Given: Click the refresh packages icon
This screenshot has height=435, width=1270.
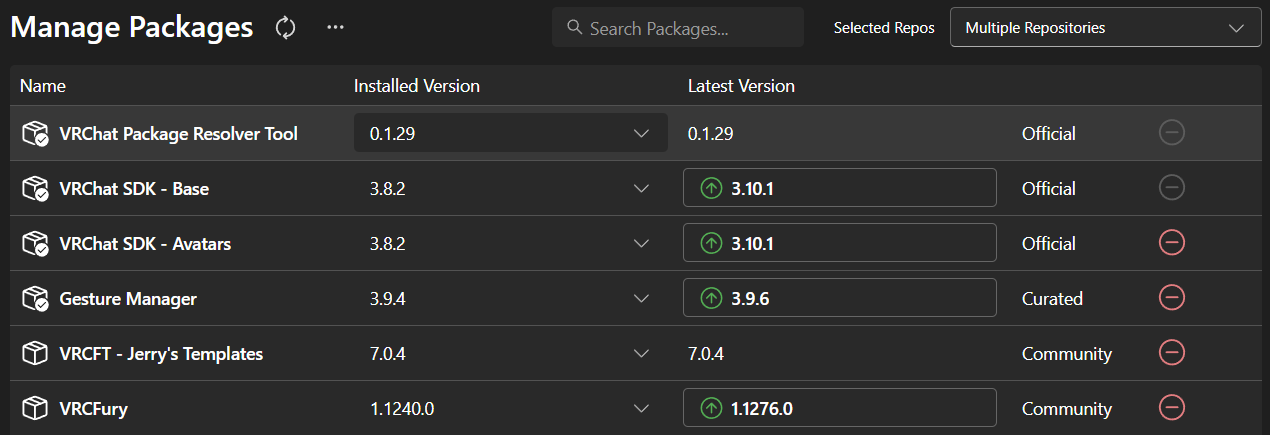Looking at the screenshot, I should click(x=286, y=28).
